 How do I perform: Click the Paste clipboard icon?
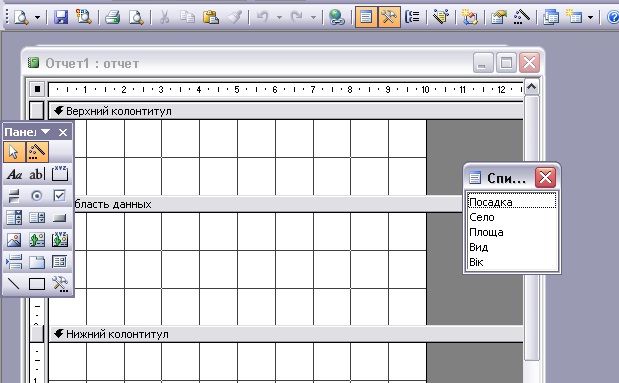pos(211,17)
